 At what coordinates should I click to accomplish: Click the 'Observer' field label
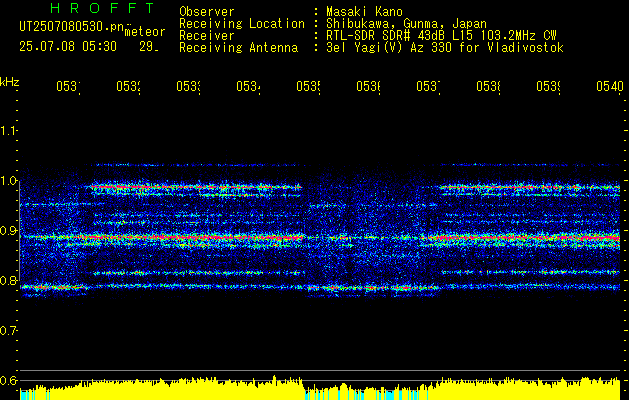click(207, 12)
